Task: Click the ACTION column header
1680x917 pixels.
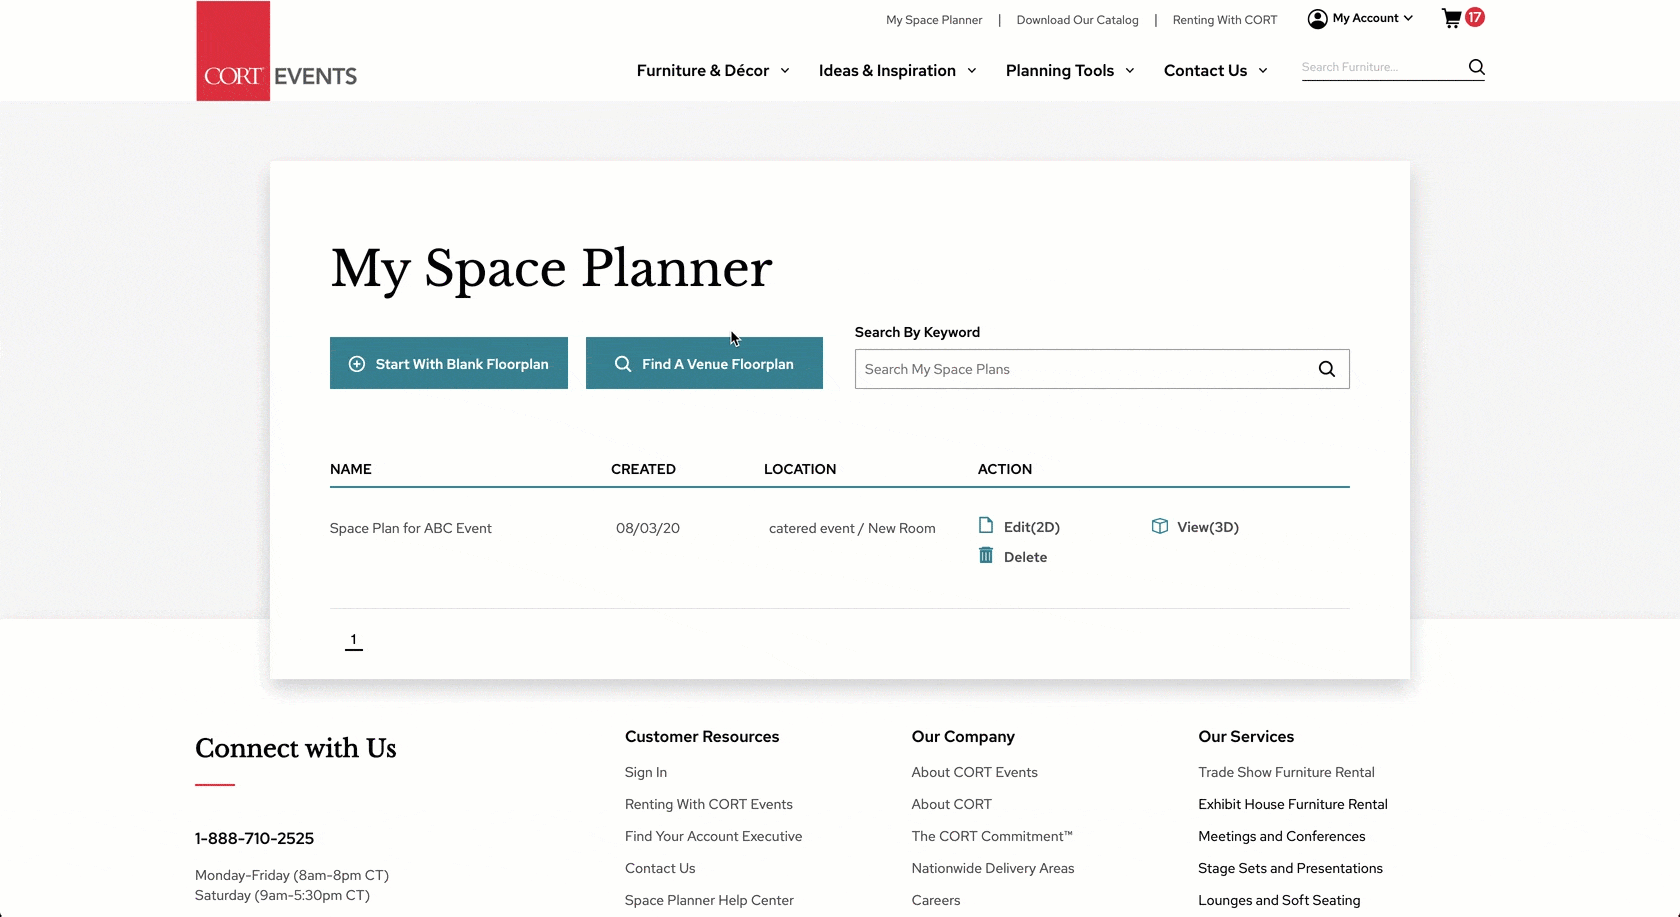Action: point(1005,469)
